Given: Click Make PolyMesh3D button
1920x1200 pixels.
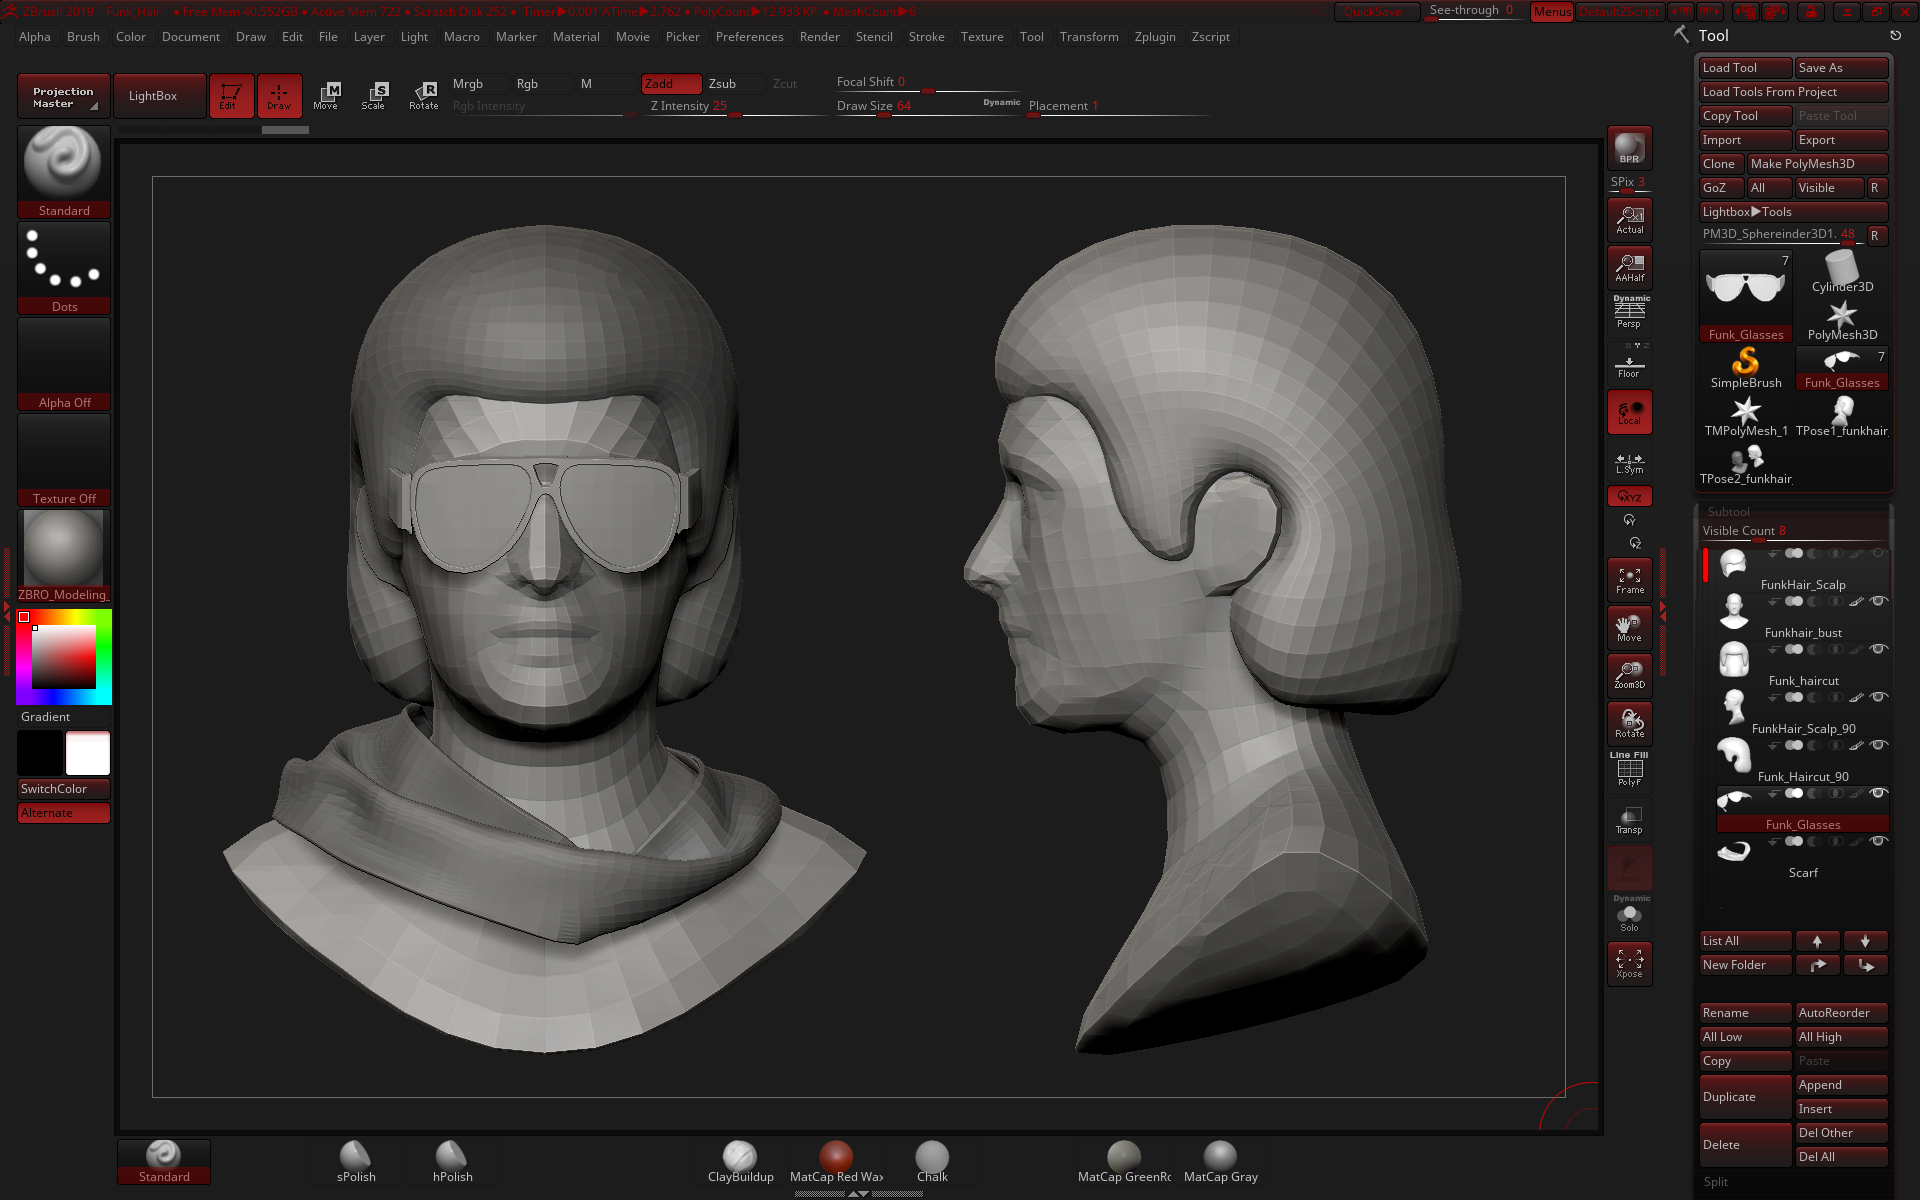Looking at the screenshot, I should coord(1817,164).
